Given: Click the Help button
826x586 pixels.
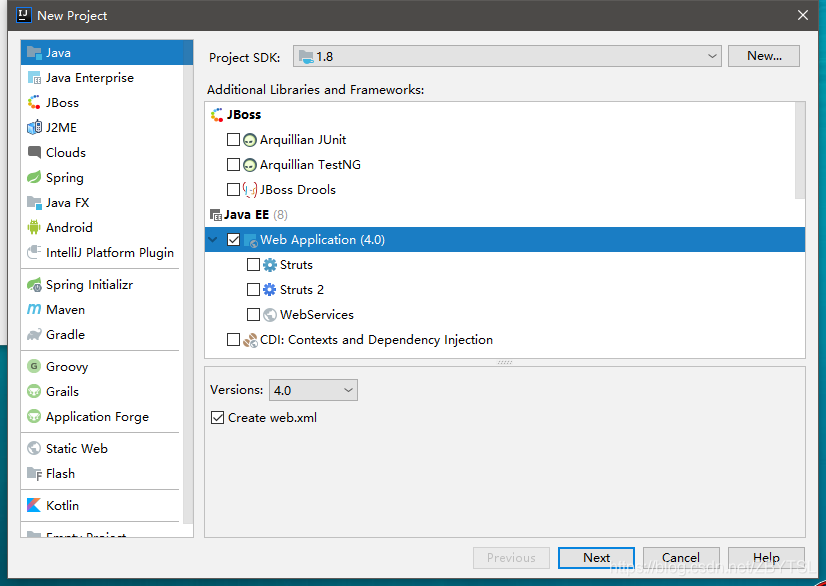Looking at the screenshot, I should click(766, 558).
